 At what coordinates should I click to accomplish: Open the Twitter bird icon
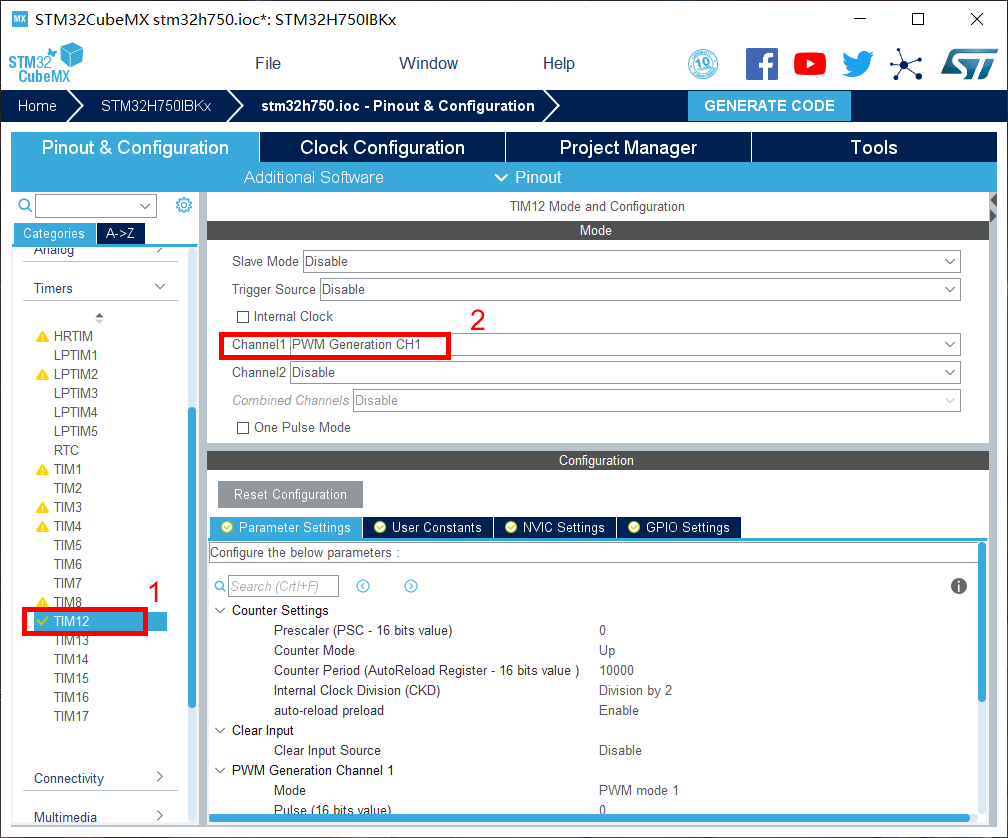[857, 64]
